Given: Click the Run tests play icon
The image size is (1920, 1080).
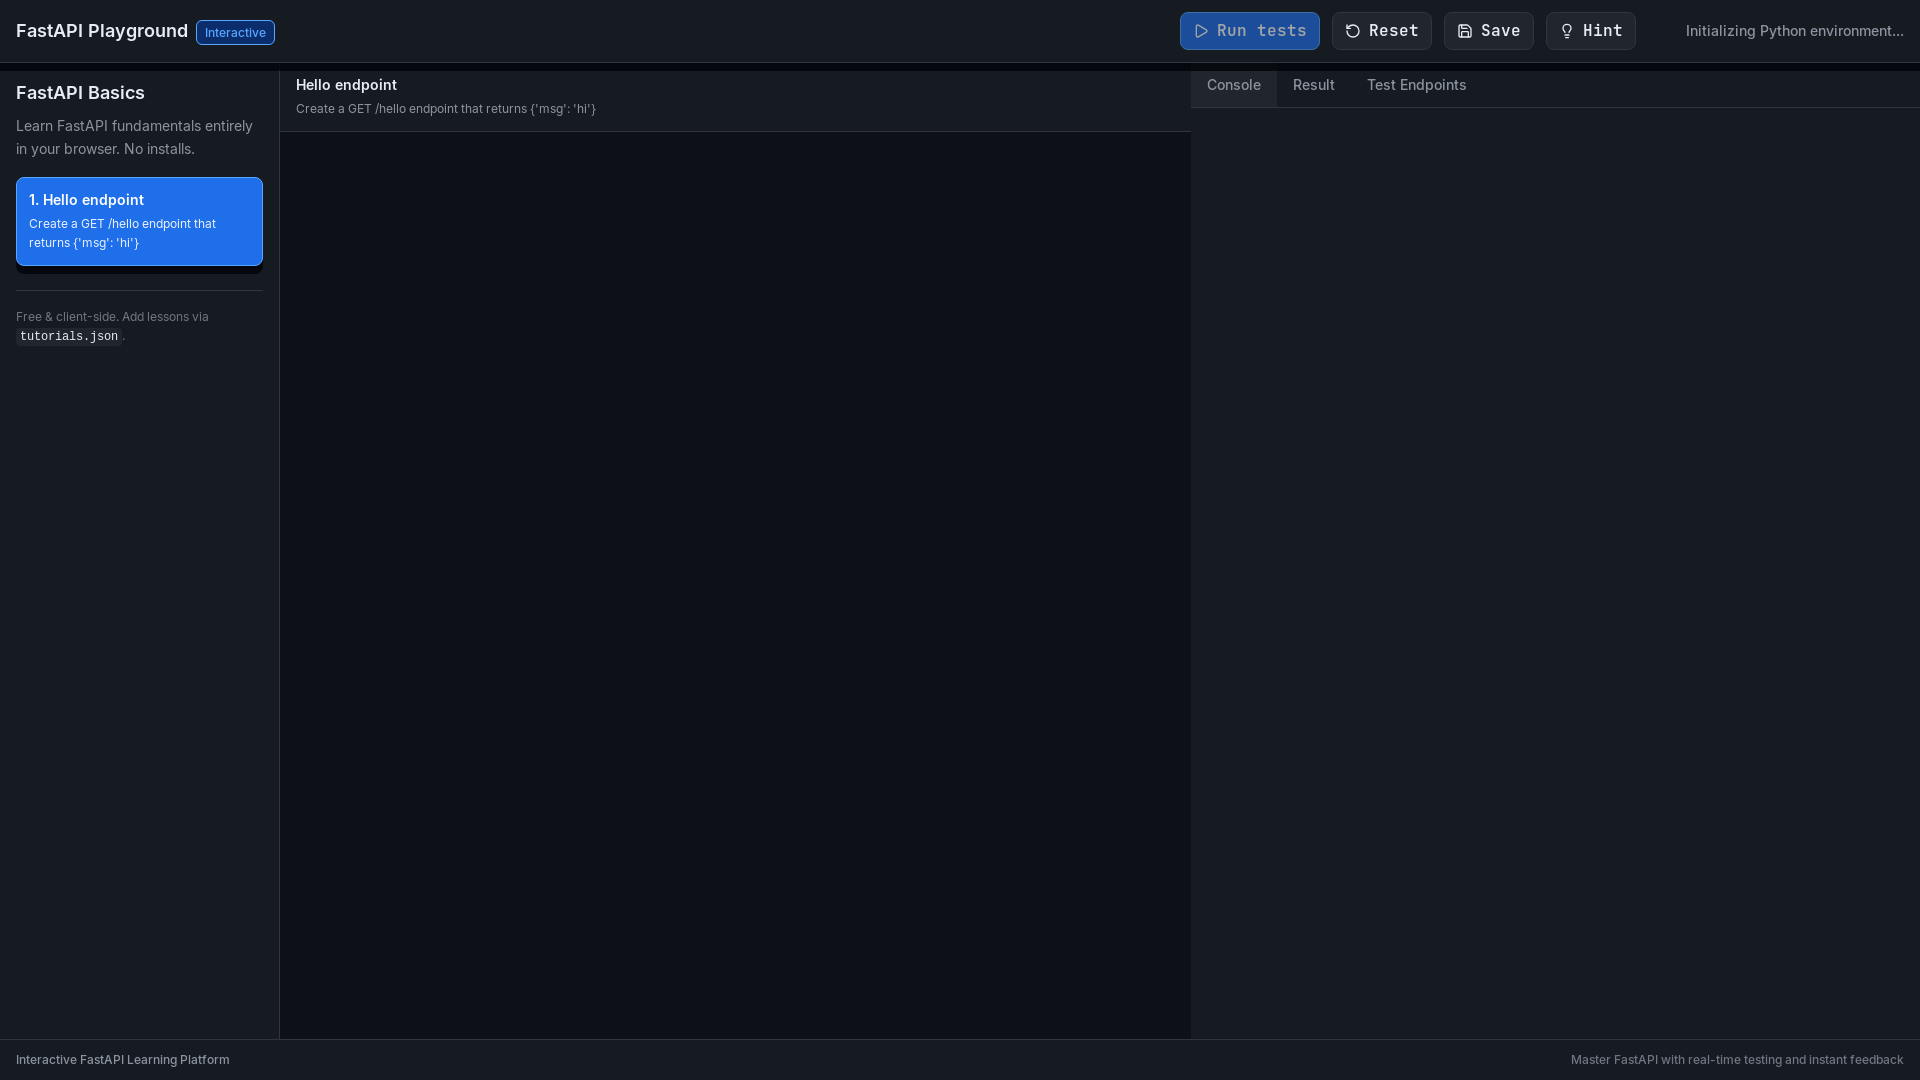Looking at the screenshot, I should coord(1201,31).
